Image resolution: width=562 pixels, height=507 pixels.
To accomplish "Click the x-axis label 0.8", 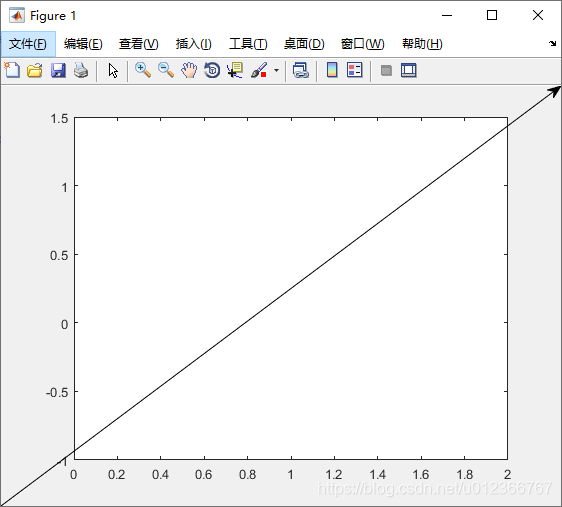I will tap(248, 475).
